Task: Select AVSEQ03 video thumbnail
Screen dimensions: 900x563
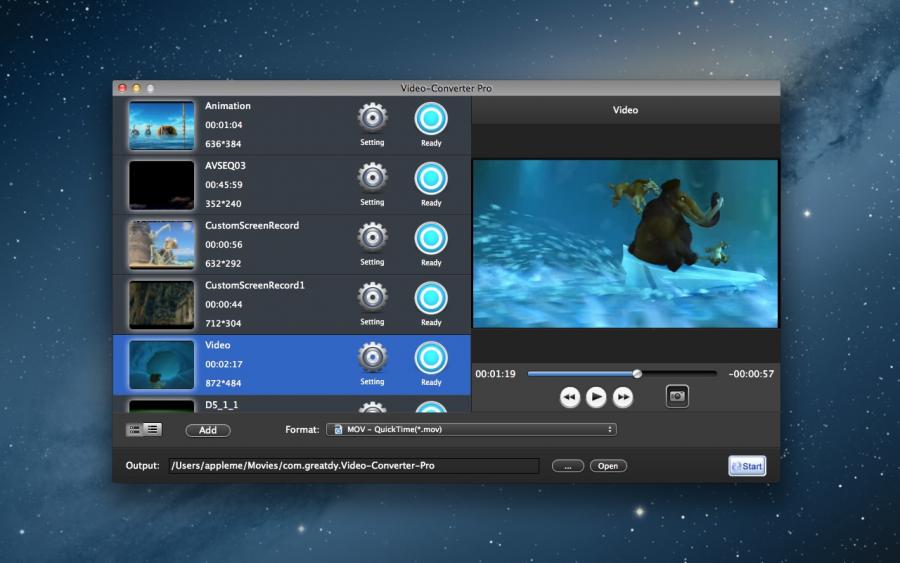Action: click(161, 185)
